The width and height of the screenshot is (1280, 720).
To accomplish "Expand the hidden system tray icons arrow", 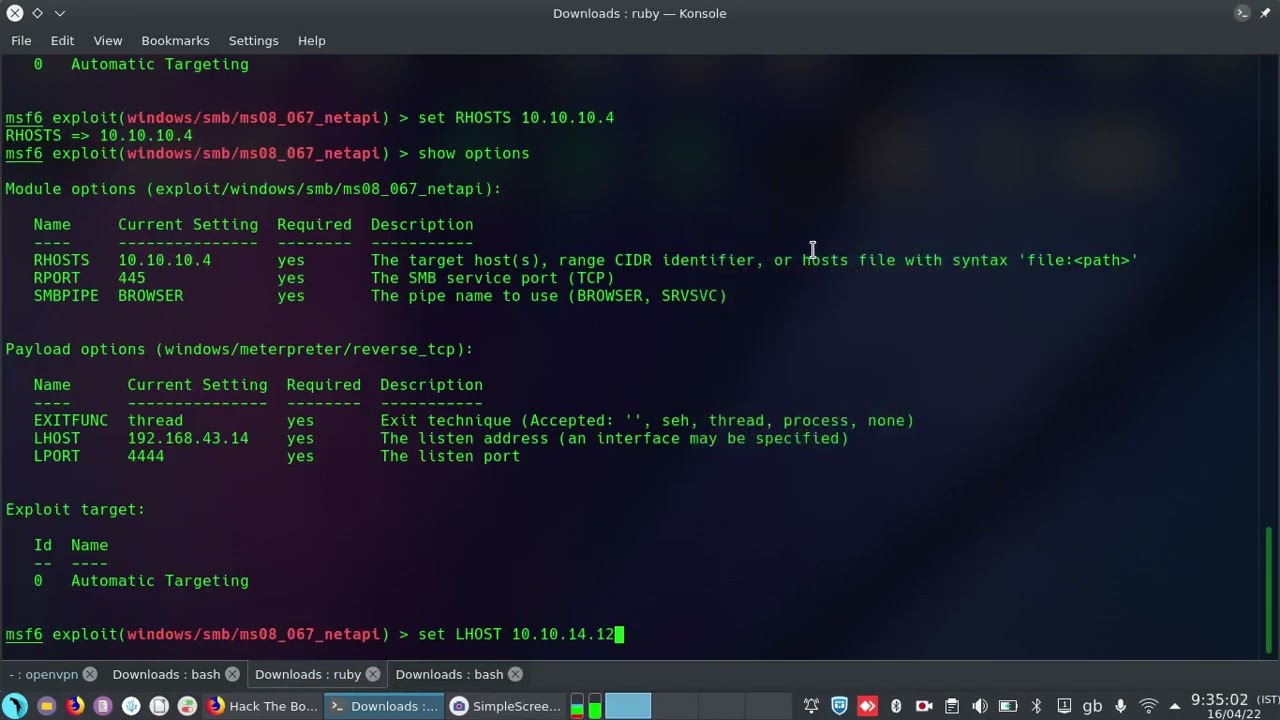I will click(x=1174, y=706).
